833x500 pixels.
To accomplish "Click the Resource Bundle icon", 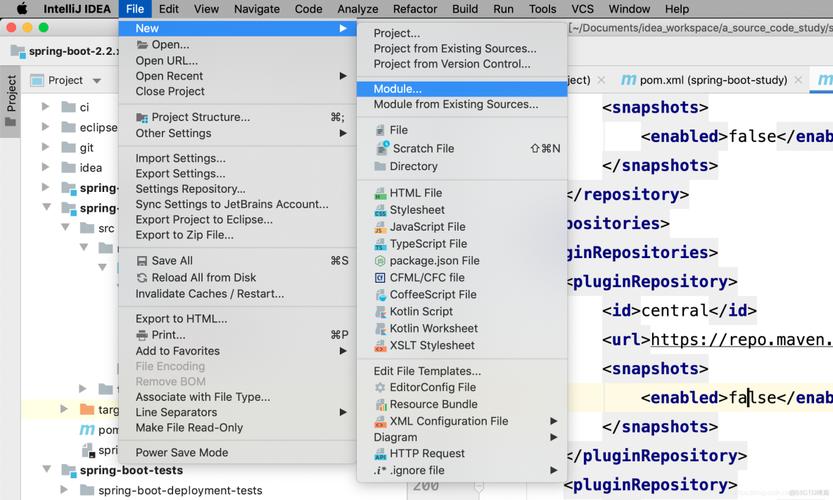I will point(381,405).
